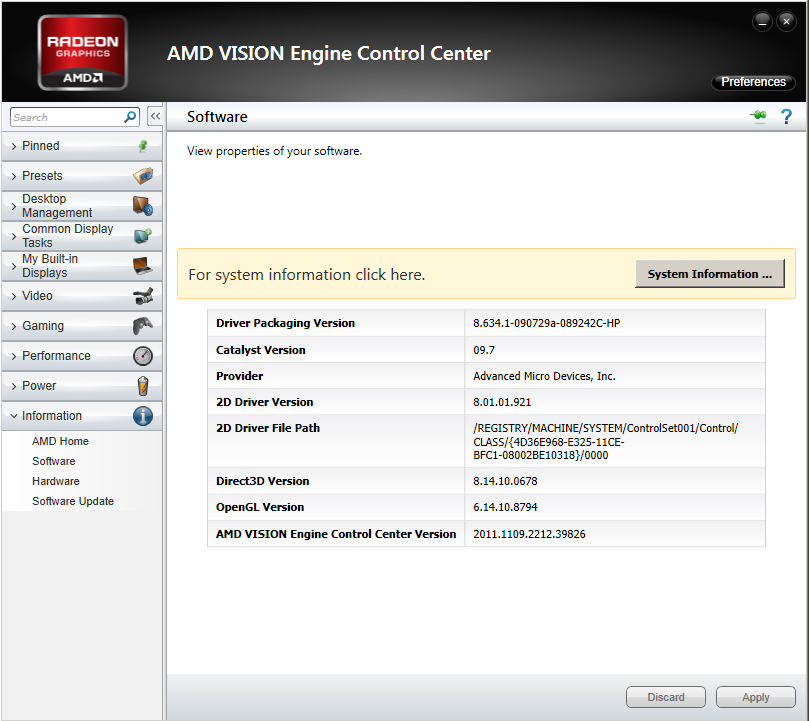Expand the Video section
The image size is (809, 721).
pyautogui.click(x=82, y=296)
